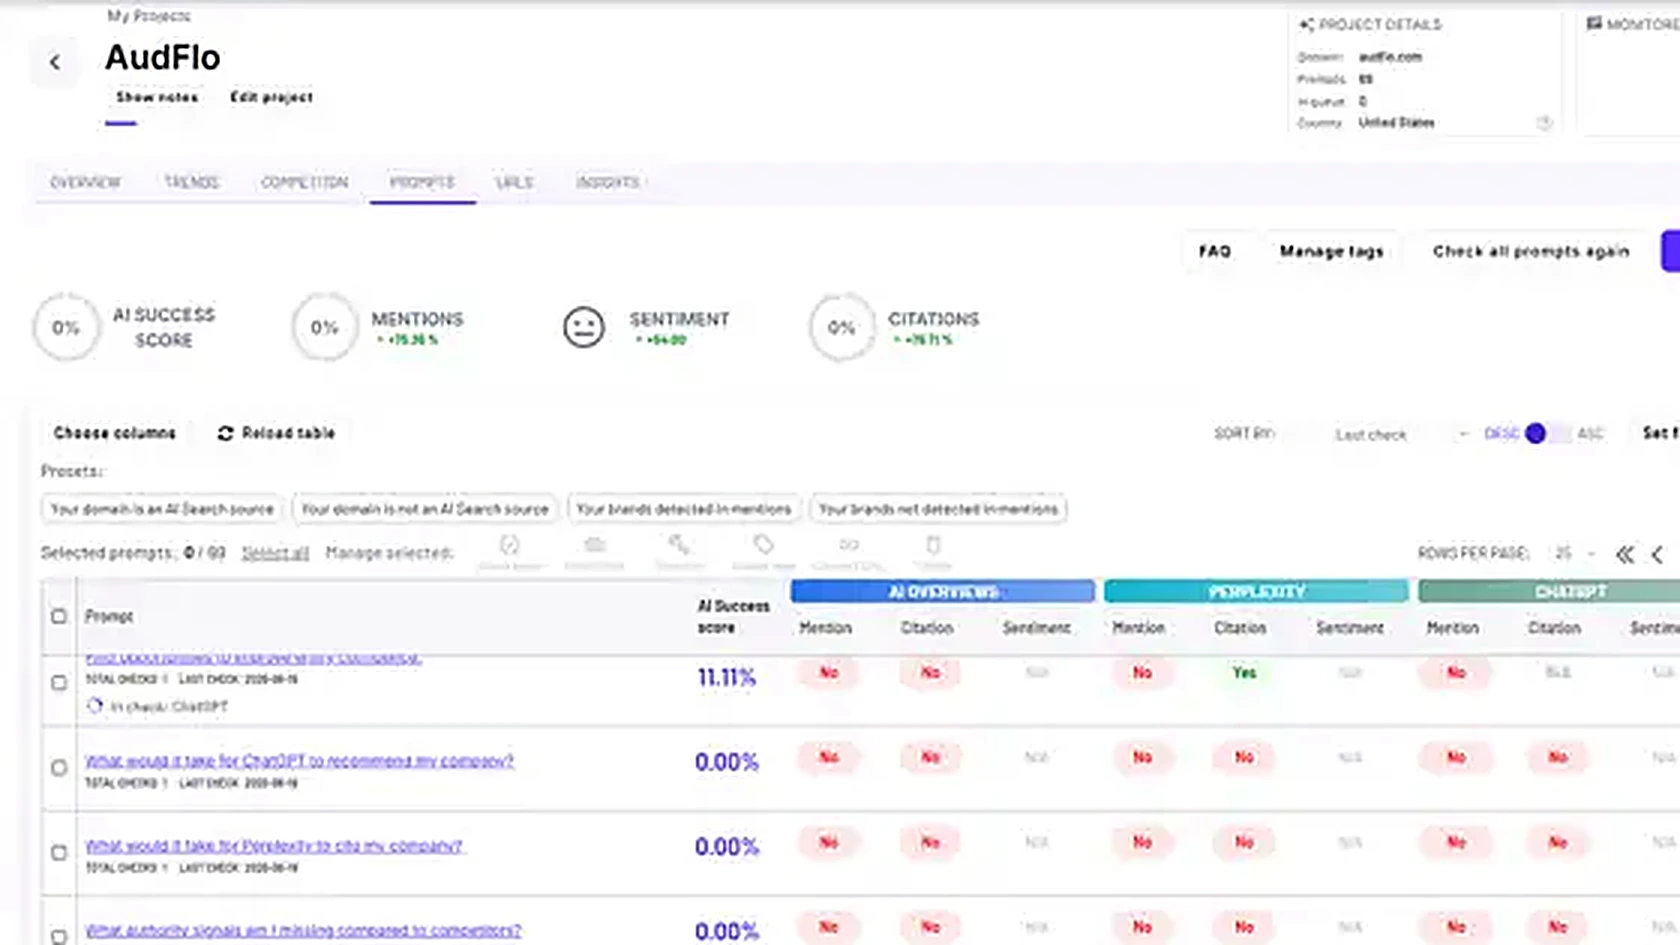Open prompt 'What authority signals am I missing'

(x=303, y=931)
